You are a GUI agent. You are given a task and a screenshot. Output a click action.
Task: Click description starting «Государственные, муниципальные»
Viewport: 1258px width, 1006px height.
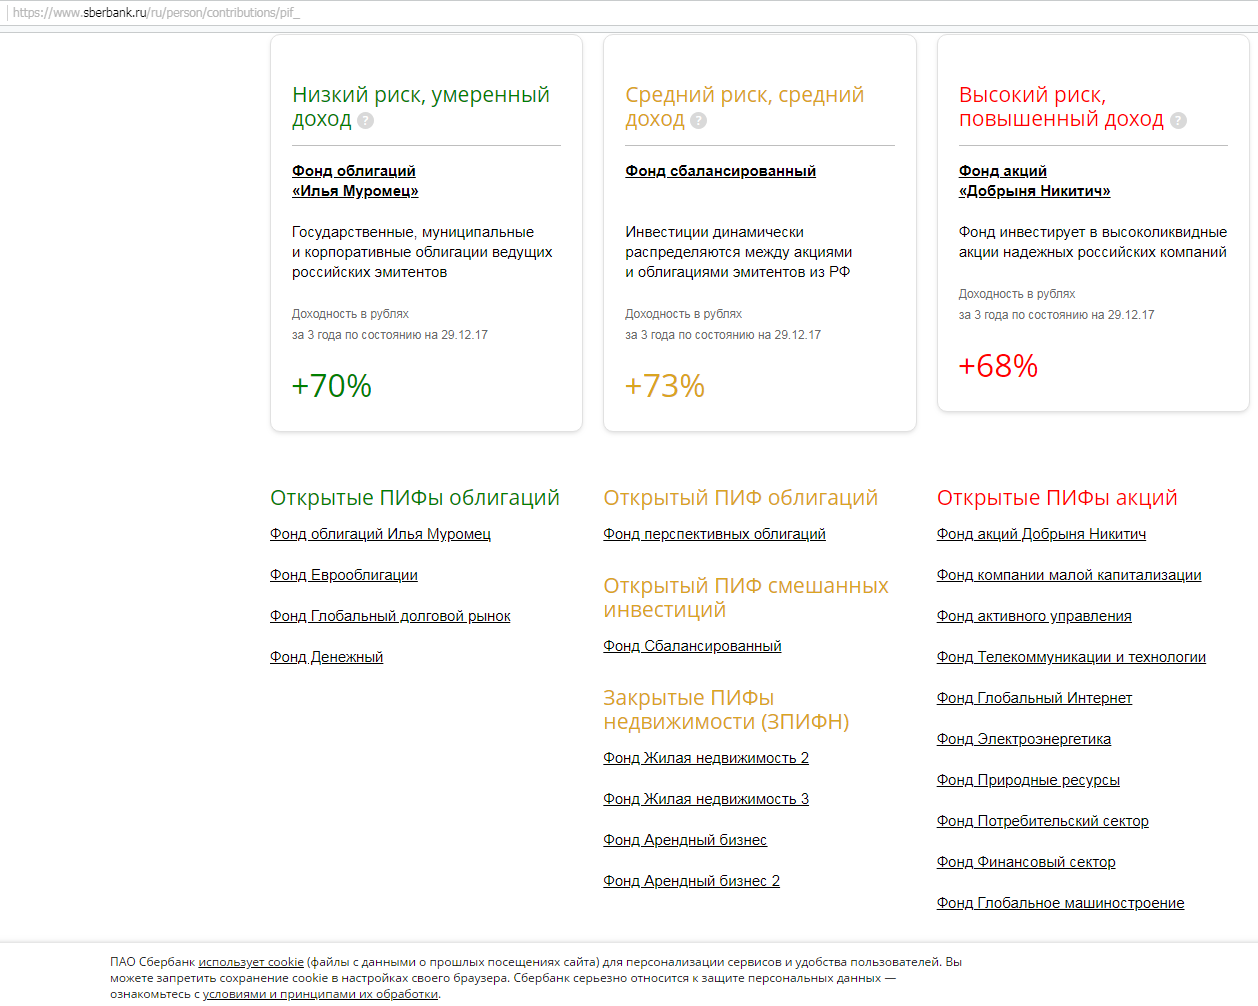[422, 252]
